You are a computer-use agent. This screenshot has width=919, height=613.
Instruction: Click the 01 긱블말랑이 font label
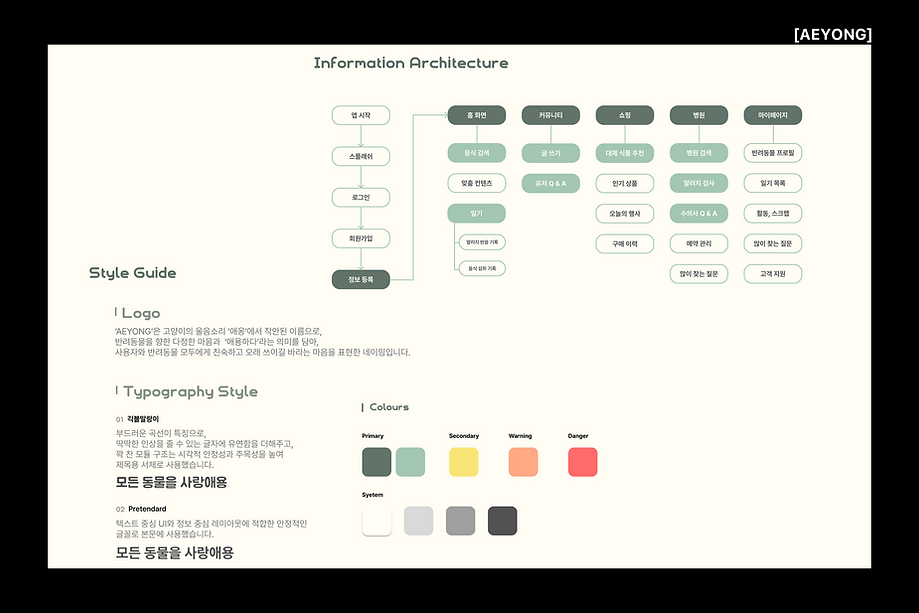[x=137, y=419]
